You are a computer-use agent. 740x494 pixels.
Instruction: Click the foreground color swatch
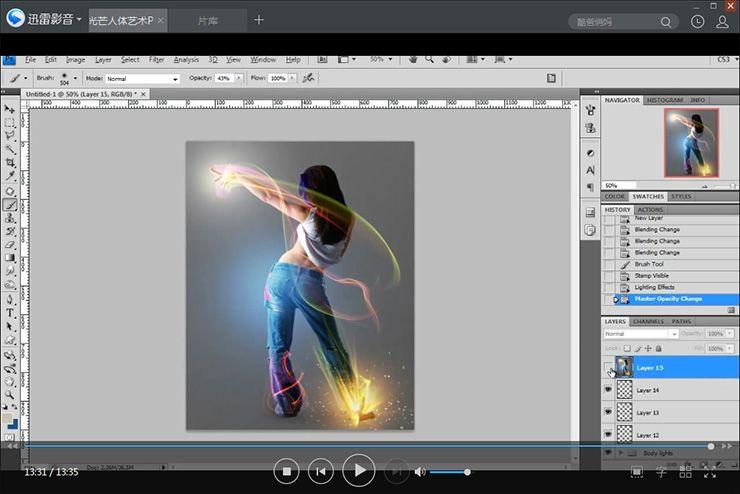tap(7, 418)
